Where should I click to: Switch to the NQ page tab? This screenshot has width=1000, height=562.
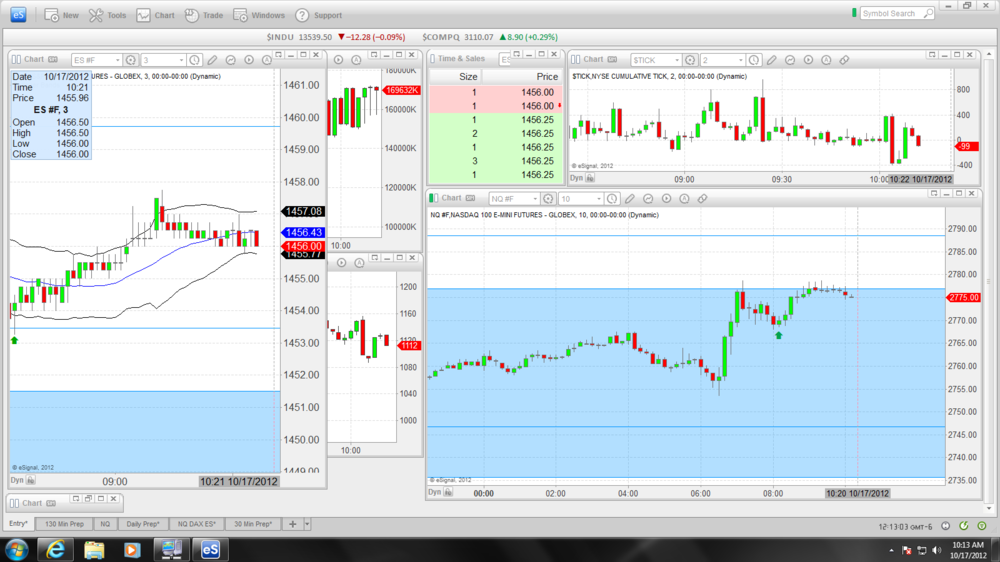point(105,524)
